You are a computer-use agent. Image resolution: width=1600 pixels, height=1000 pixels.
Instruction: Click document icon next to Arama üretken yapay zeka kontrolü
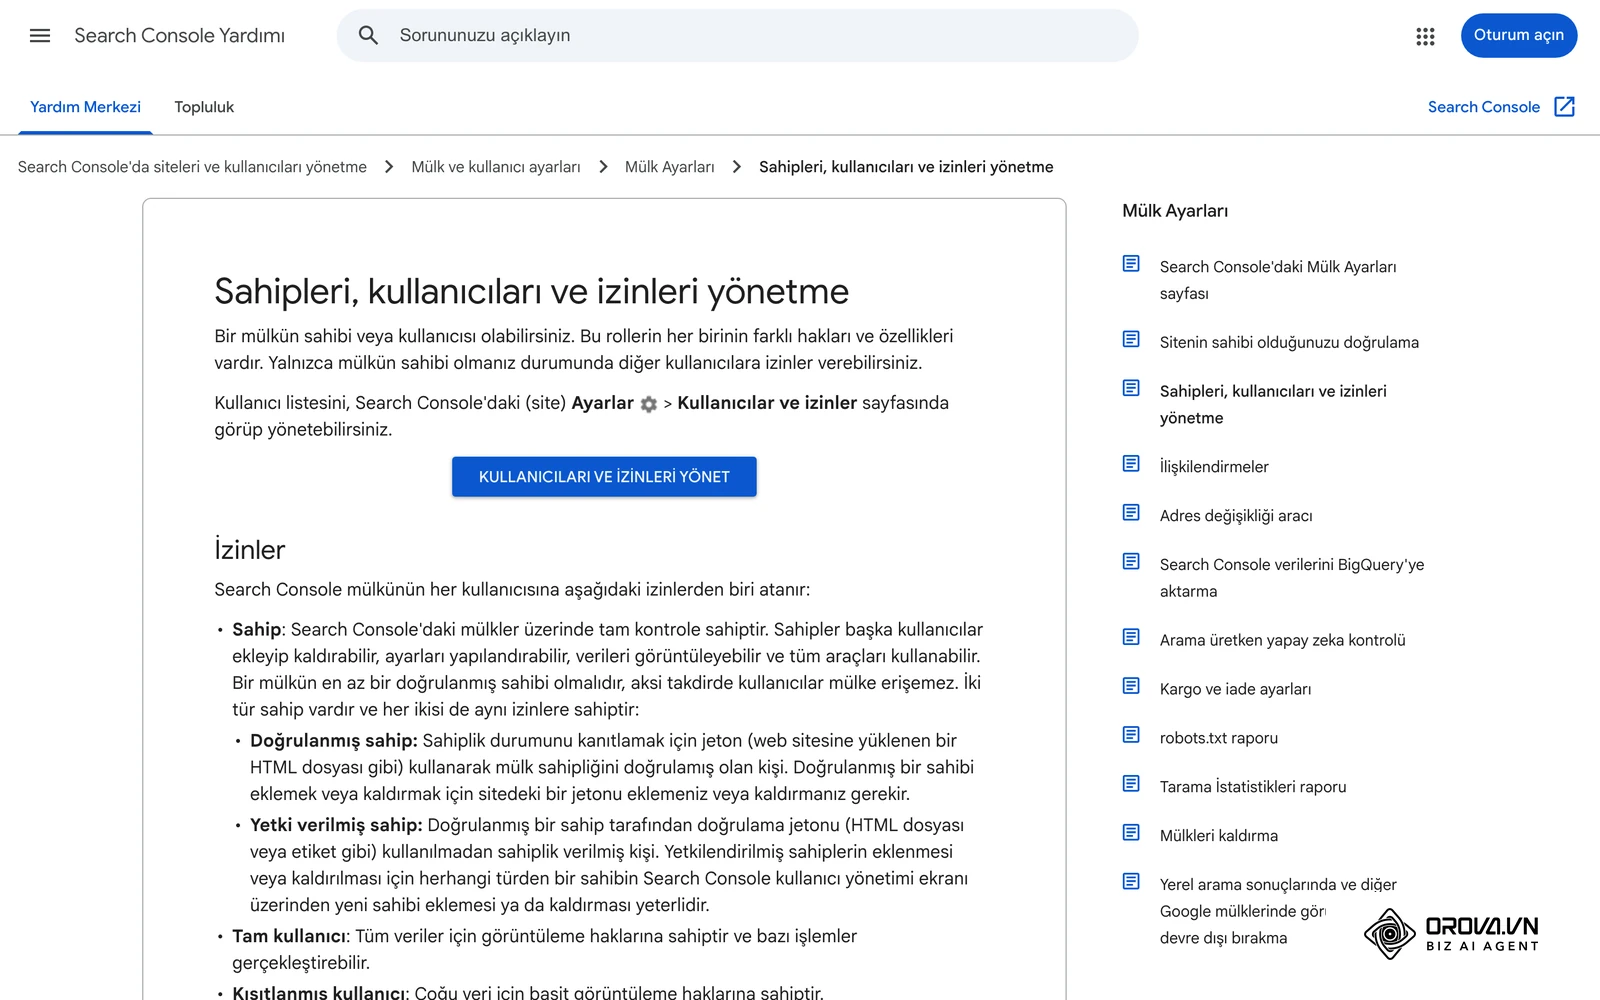[x=1131, y=637]
